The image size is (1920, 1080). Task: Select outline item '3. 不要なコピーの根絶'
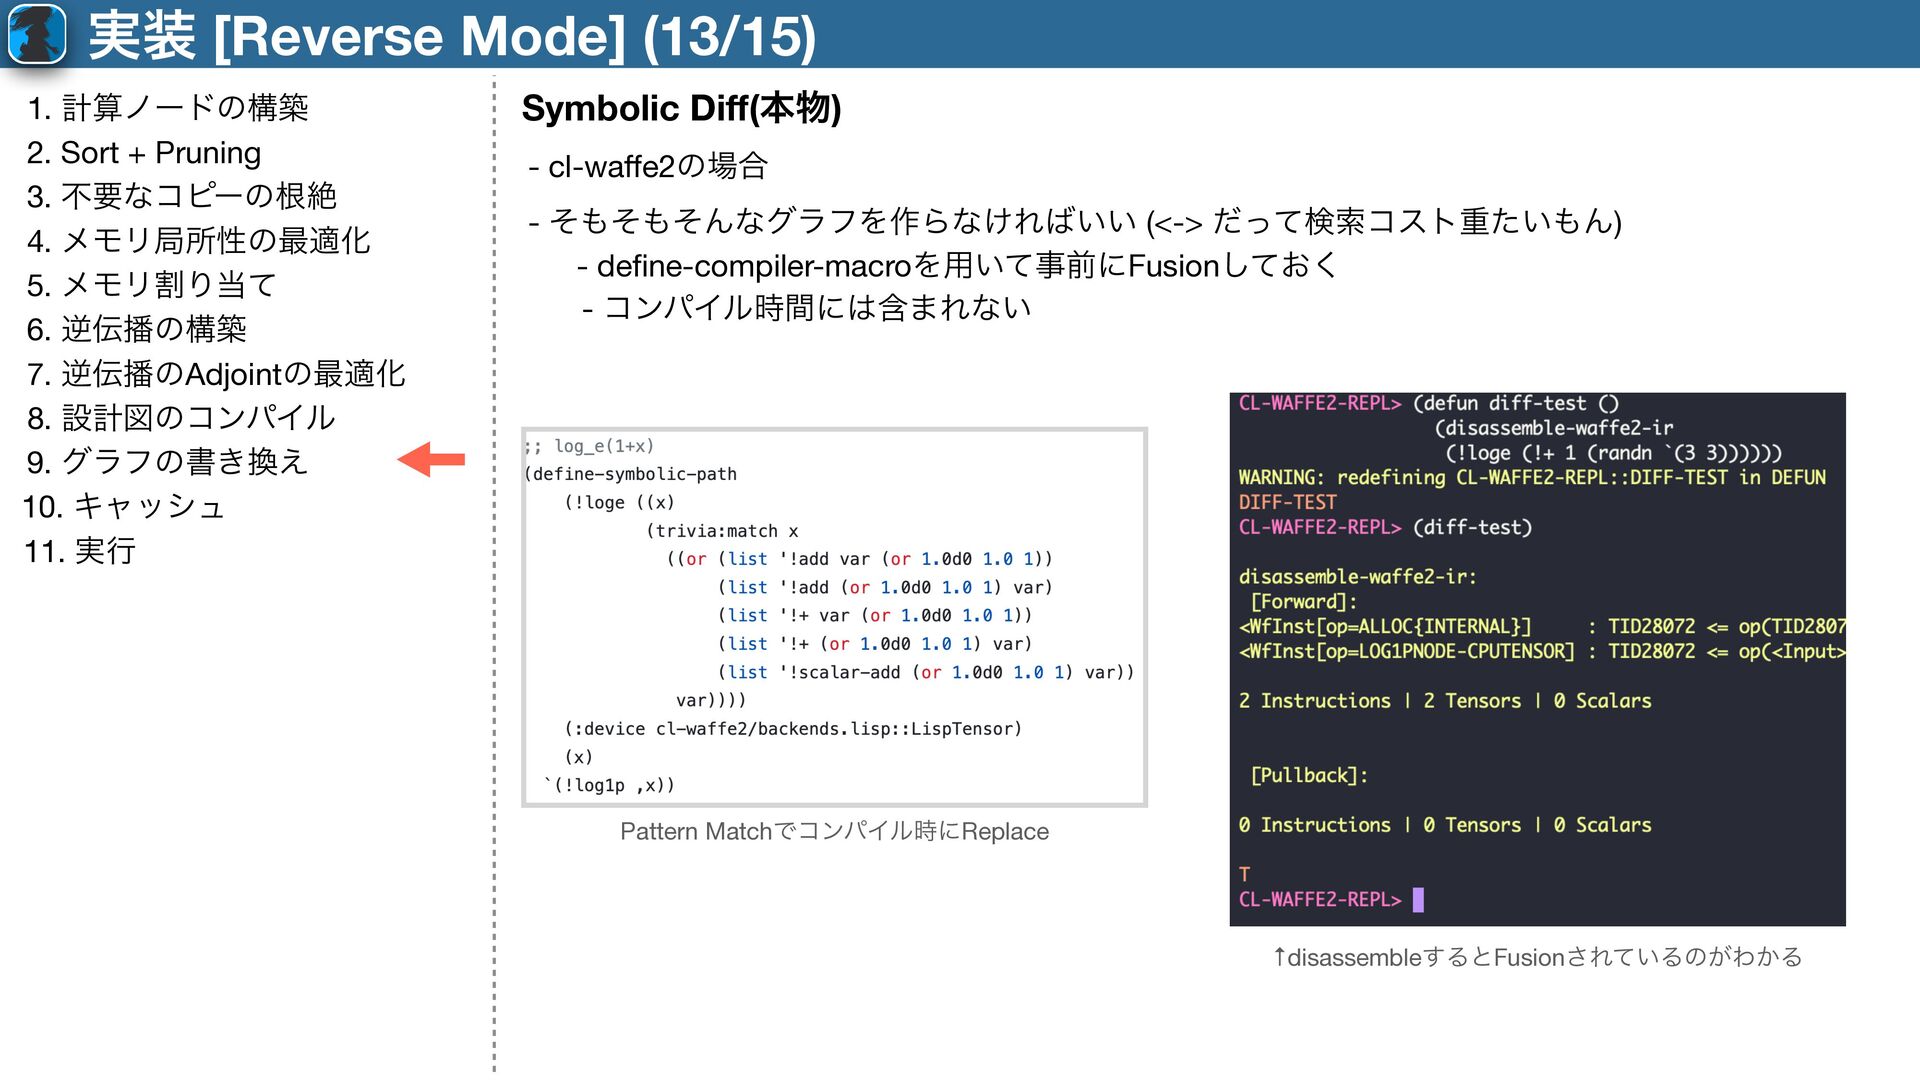[x=181, y=196]
